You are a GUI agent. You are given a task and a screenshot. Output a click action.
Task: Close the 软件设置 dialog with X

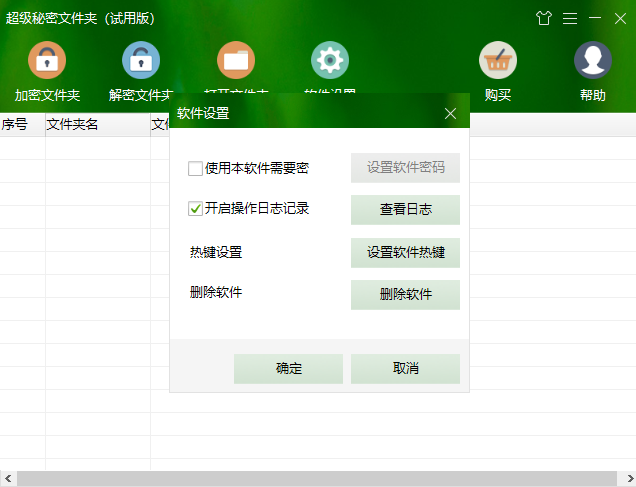coord(450,113)
